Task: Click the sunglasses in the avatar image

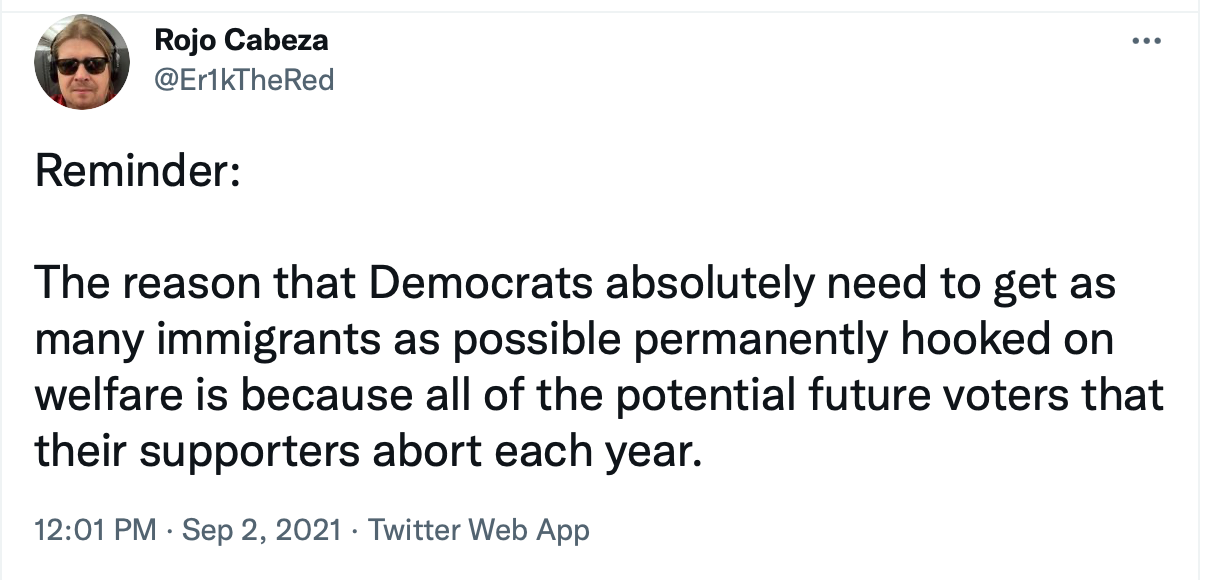Action: point(82,65)
